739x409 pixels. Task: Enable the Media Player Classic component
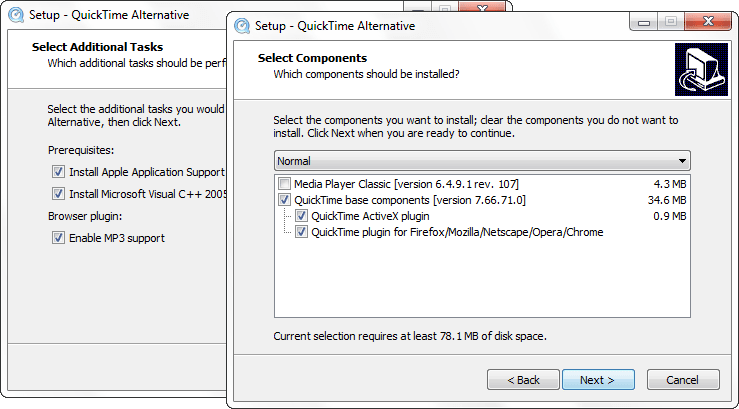(284, 184)
